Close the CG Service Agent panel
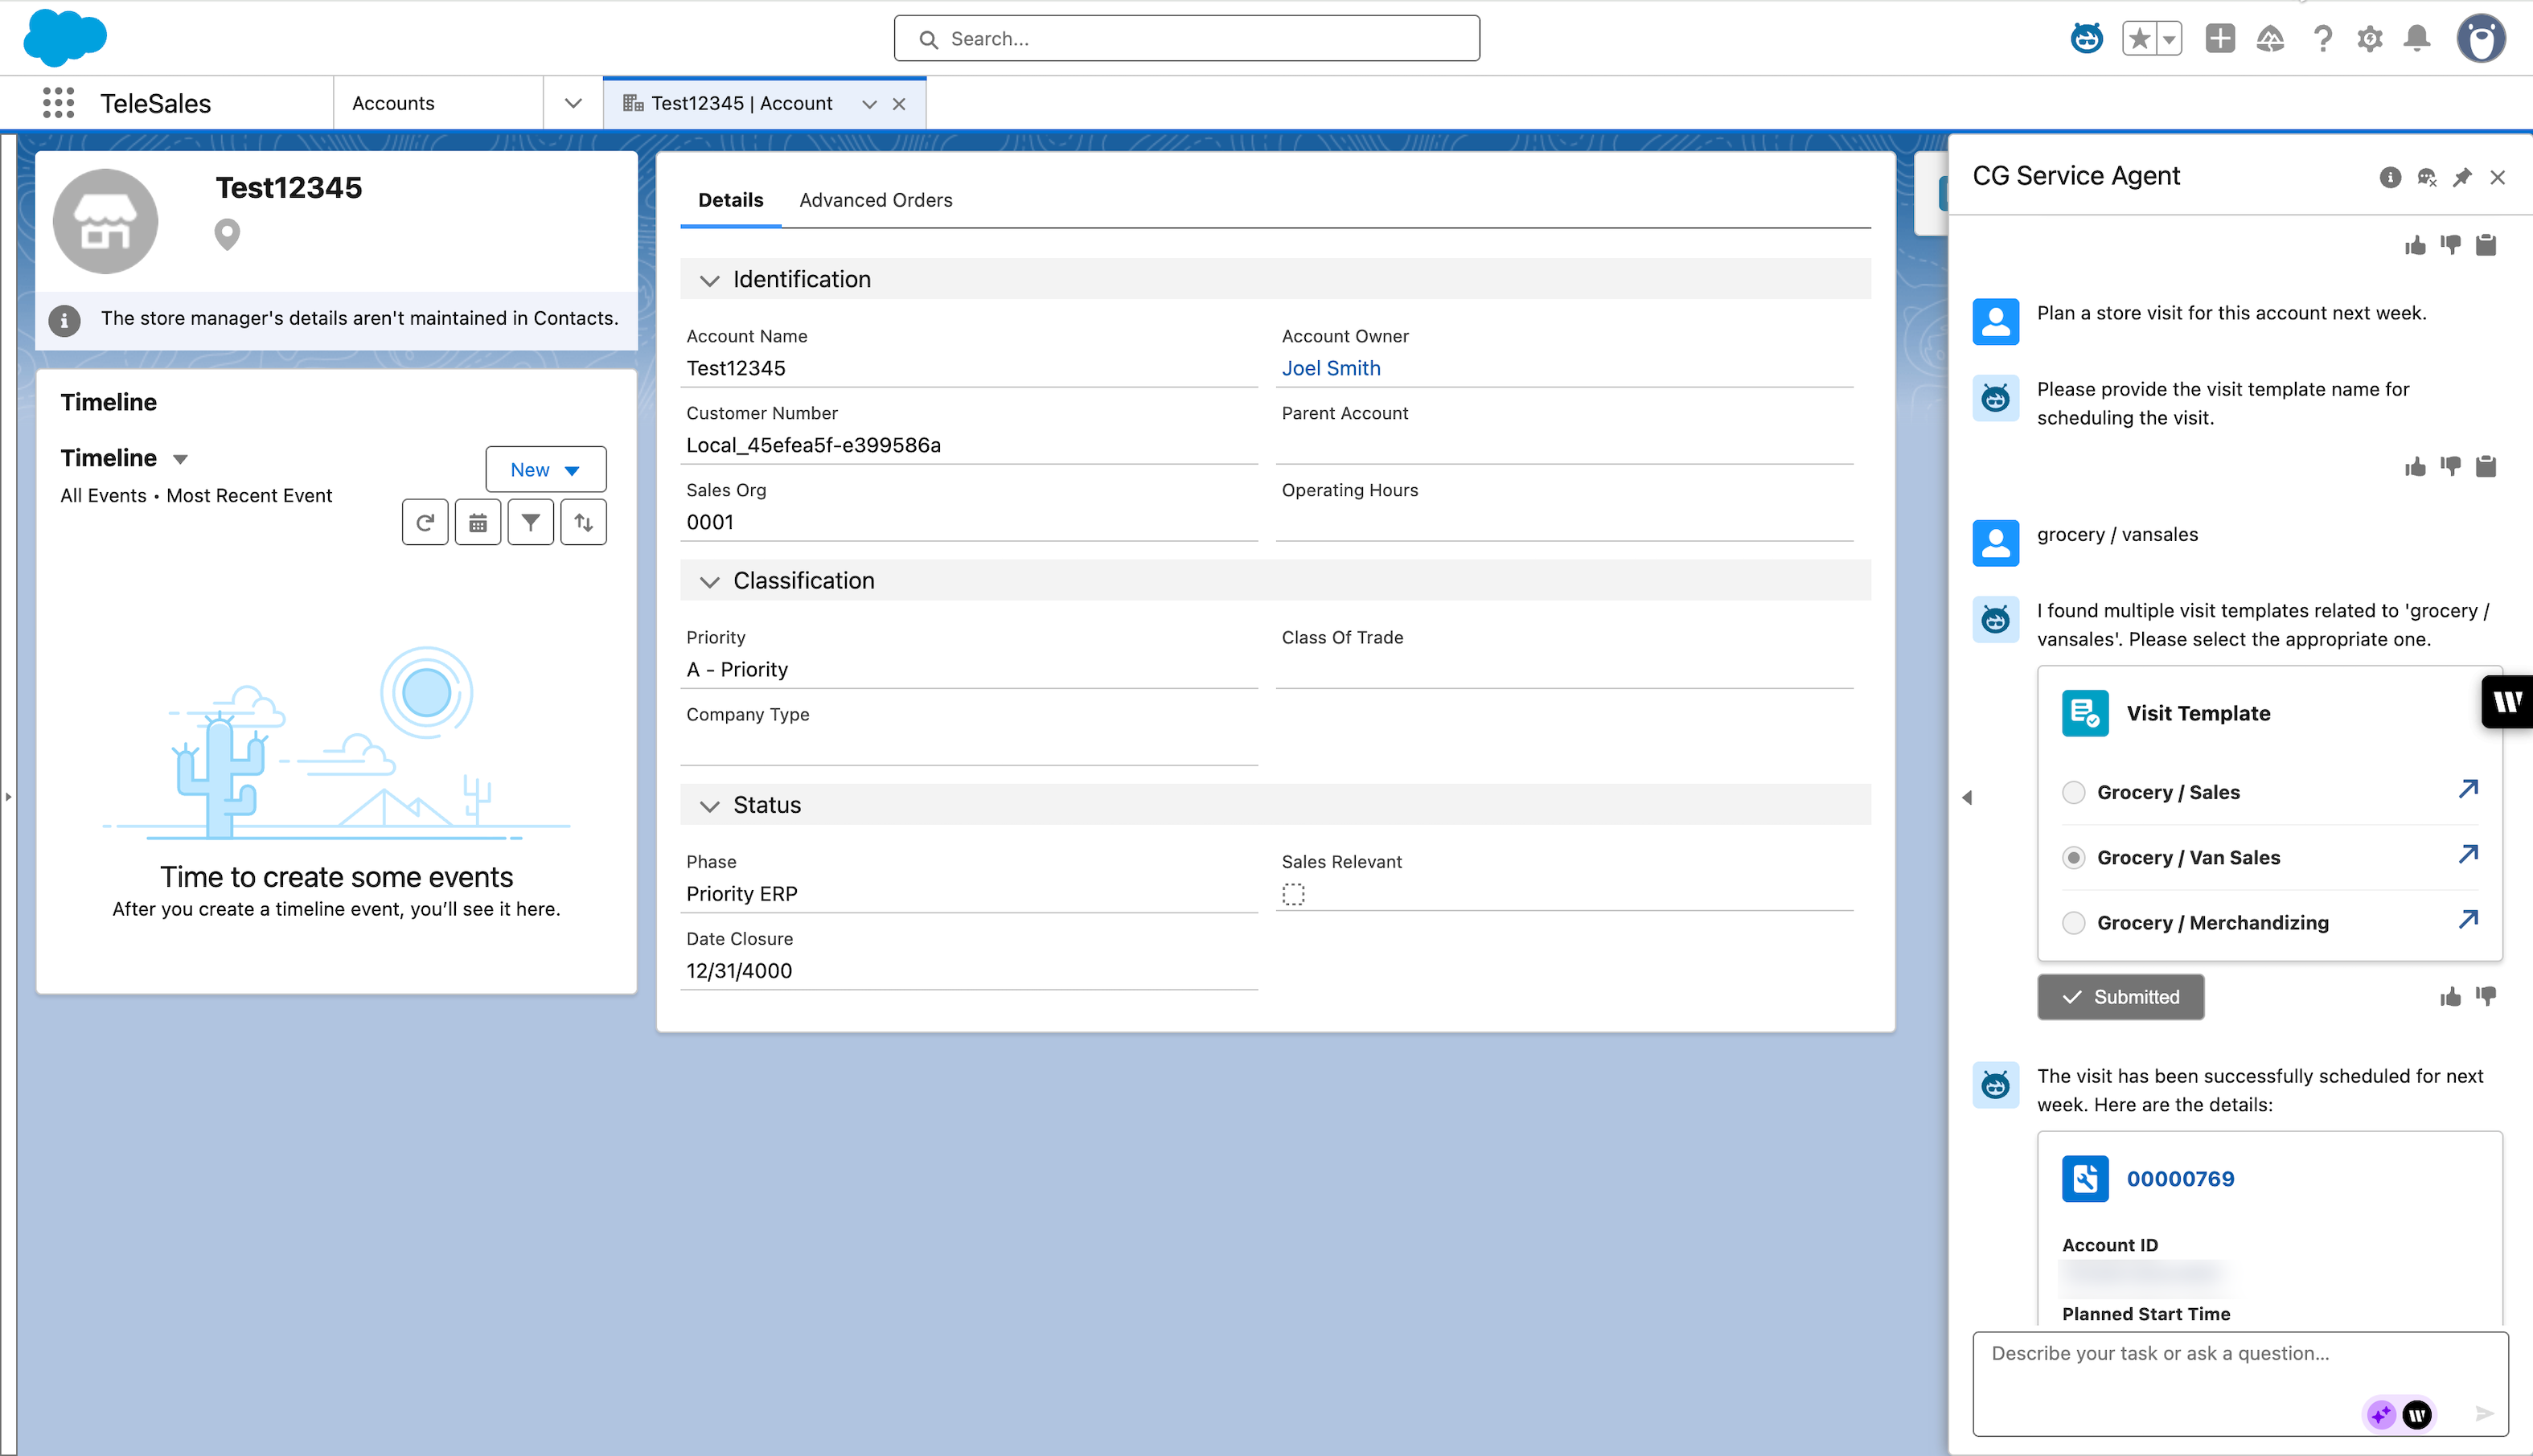The width and height of the screenshot is (2533, 1456). pos(2498,178)
